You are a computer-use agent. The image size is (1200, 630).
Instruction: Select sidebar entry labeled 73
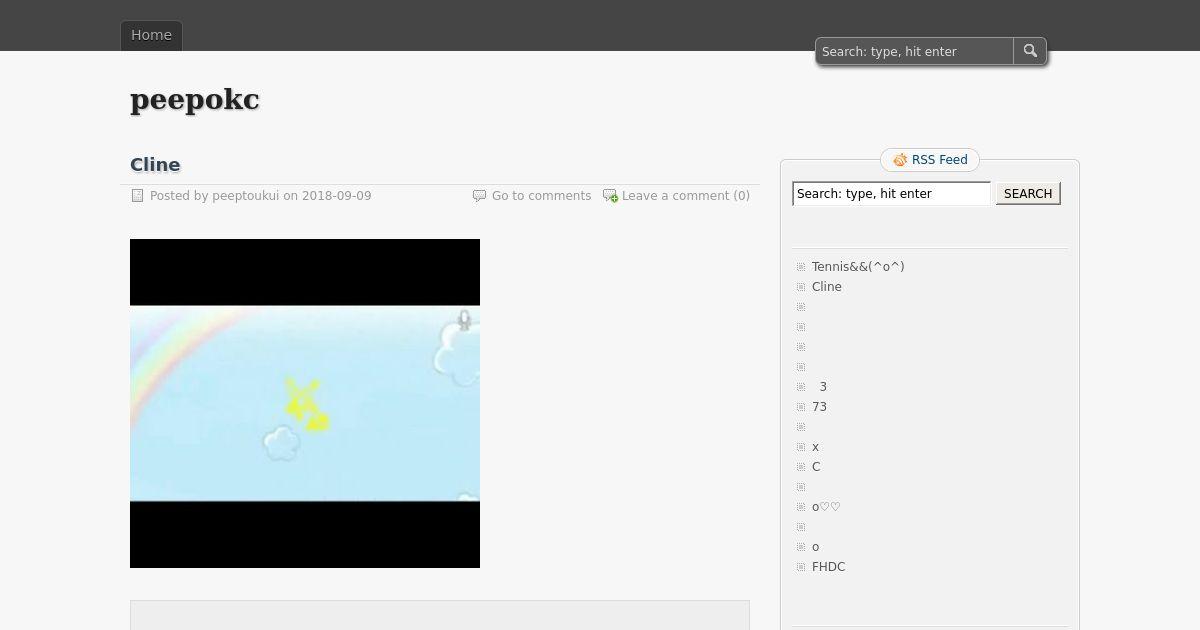(820, 407)
